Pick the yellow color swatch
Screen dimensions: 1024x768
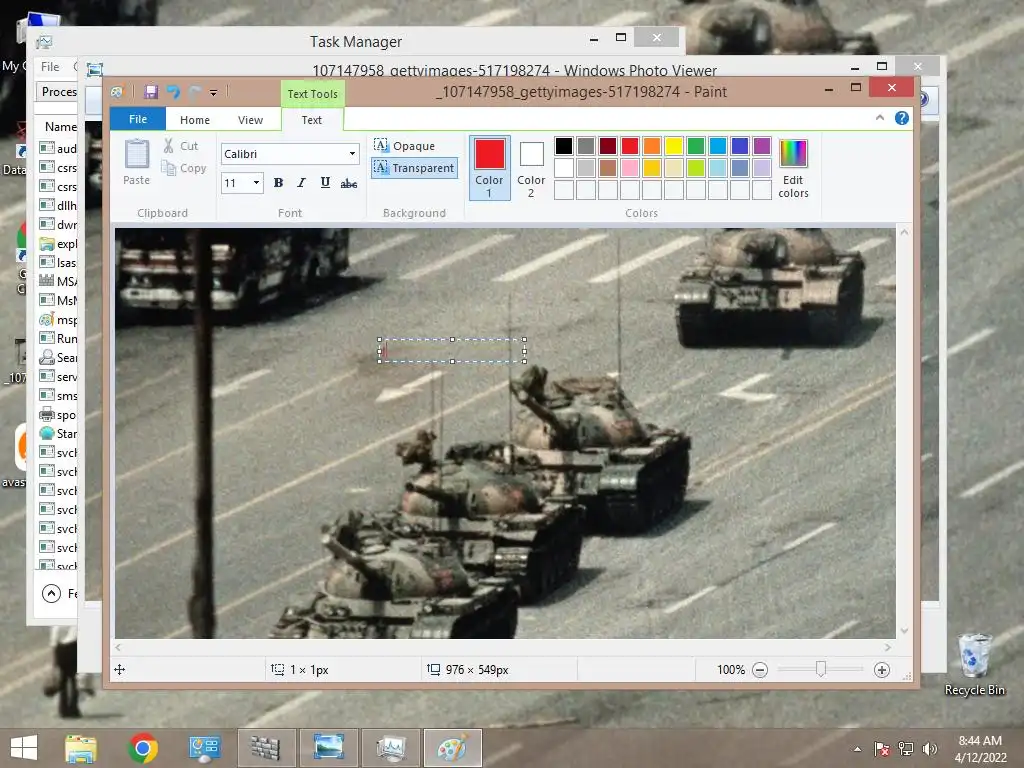pos(673,146)
